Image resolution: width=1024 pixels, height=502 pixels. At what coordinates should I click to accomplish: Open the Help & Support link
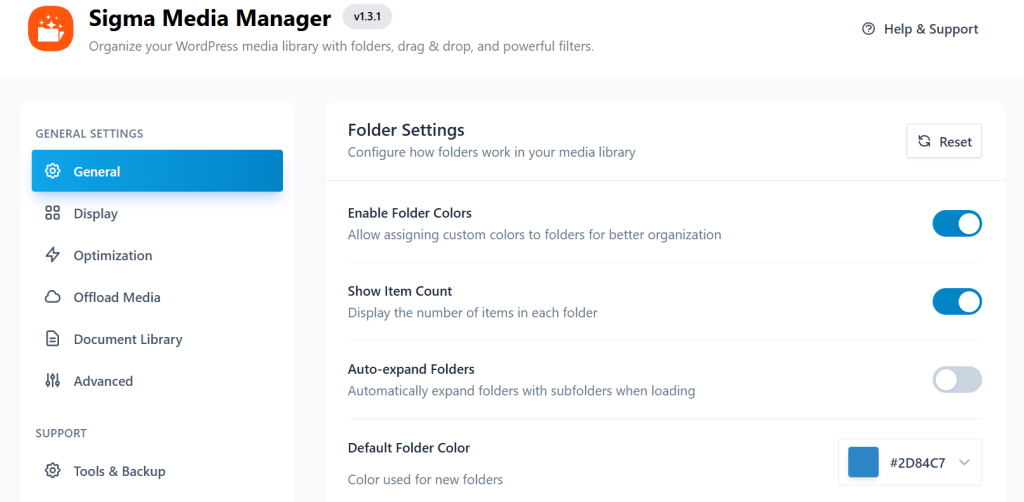point(930,29)
